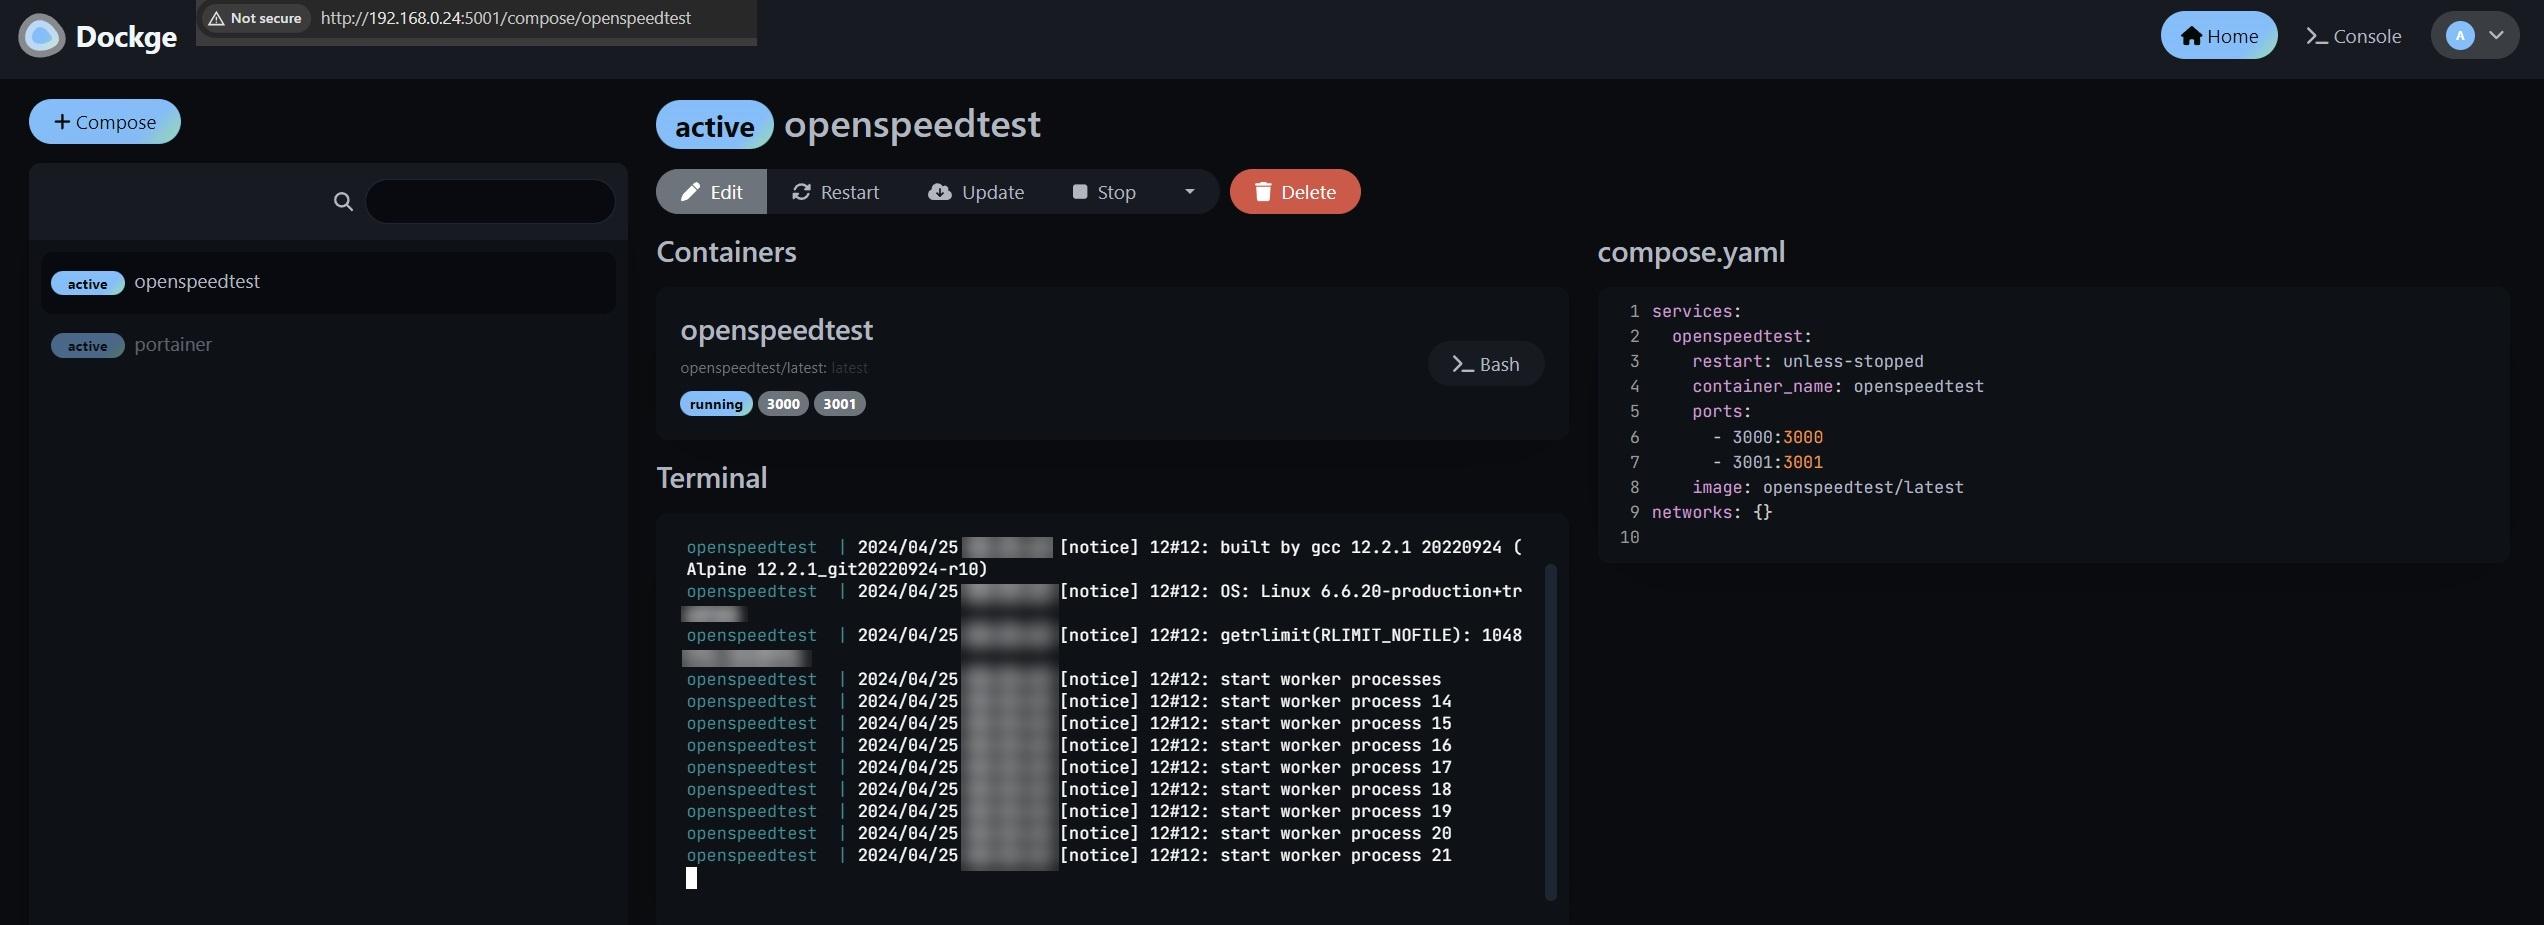
Task: Open the user profile dropdown menu
Action: (2475, 36)
